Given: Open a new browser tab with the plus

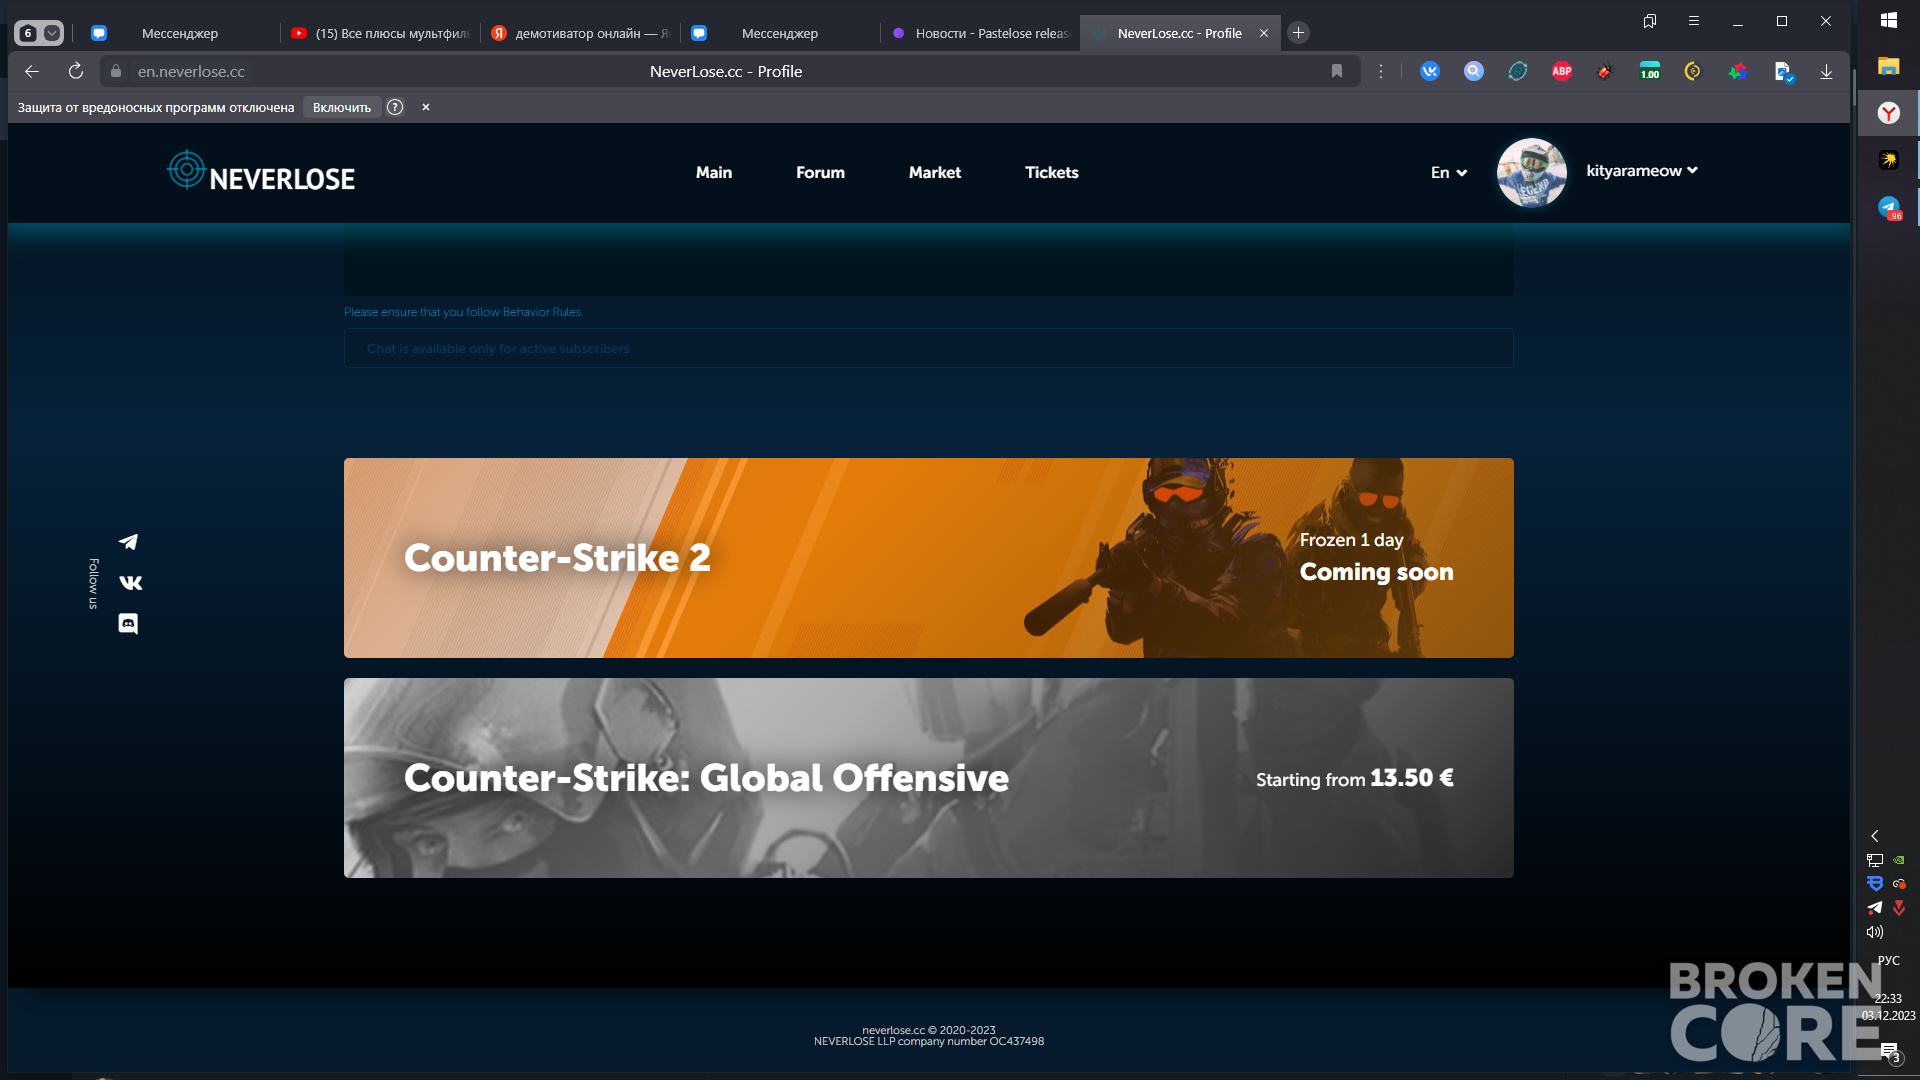Looking at the screenshot, I should pos(1298,33).
